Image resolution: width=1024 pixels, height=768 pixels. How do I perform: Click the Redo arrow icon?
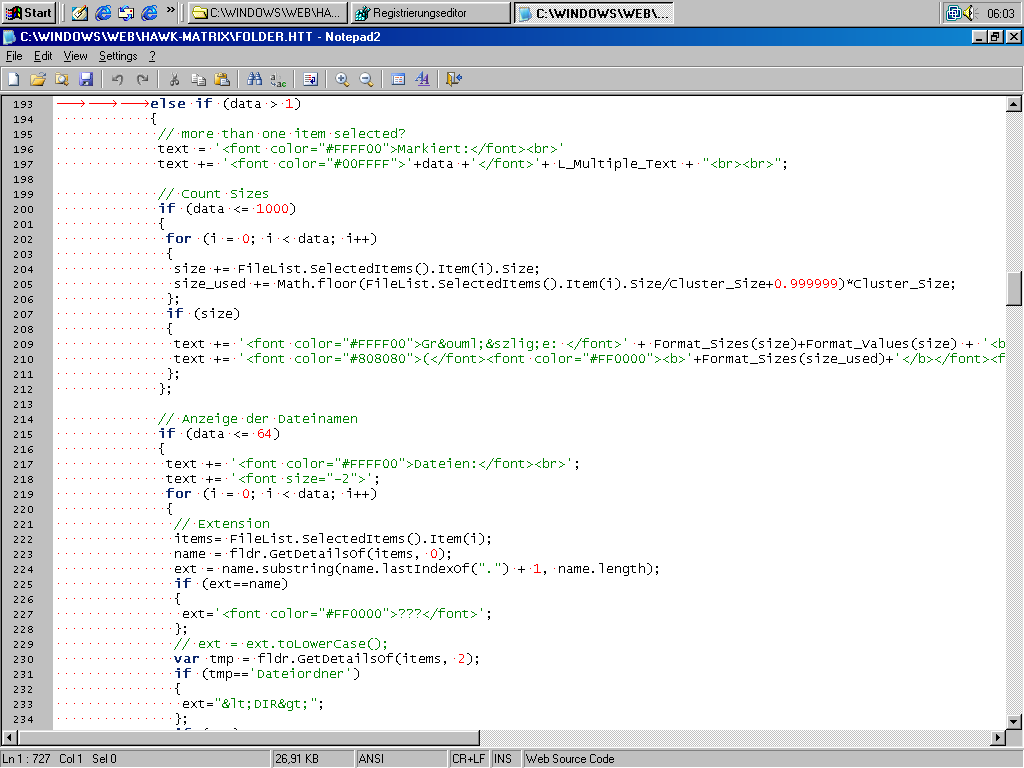pos(142,80)
